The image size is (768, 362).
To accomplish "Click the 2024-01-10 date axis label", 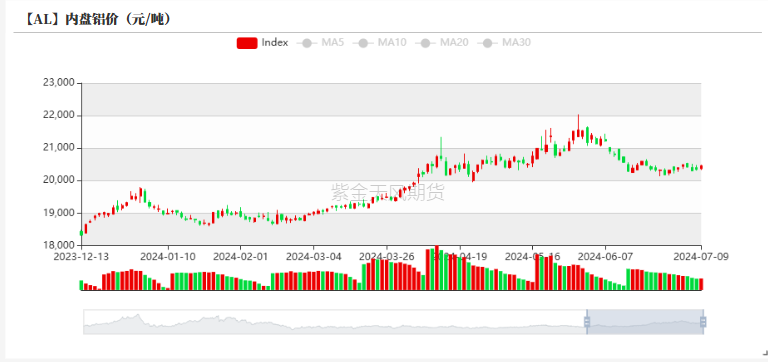I will (x=168, y=256).
